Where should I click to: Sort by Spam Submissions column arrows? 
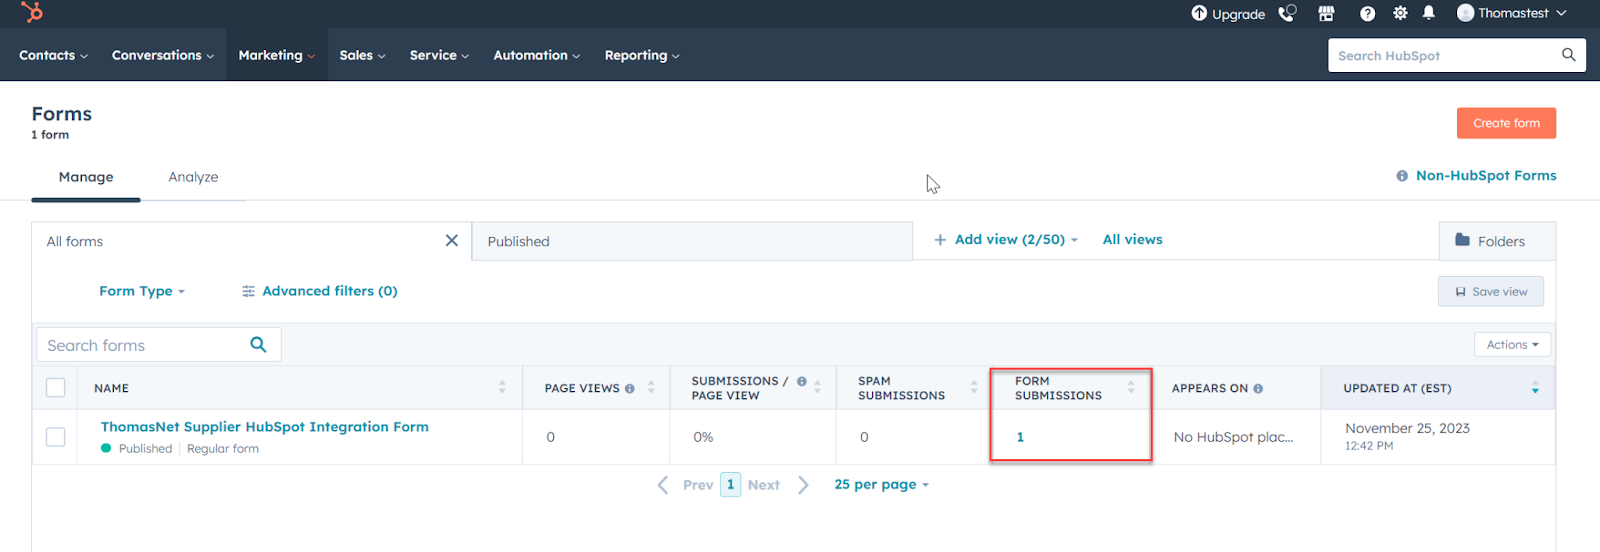pyautogui.click(x=974, y=388)
